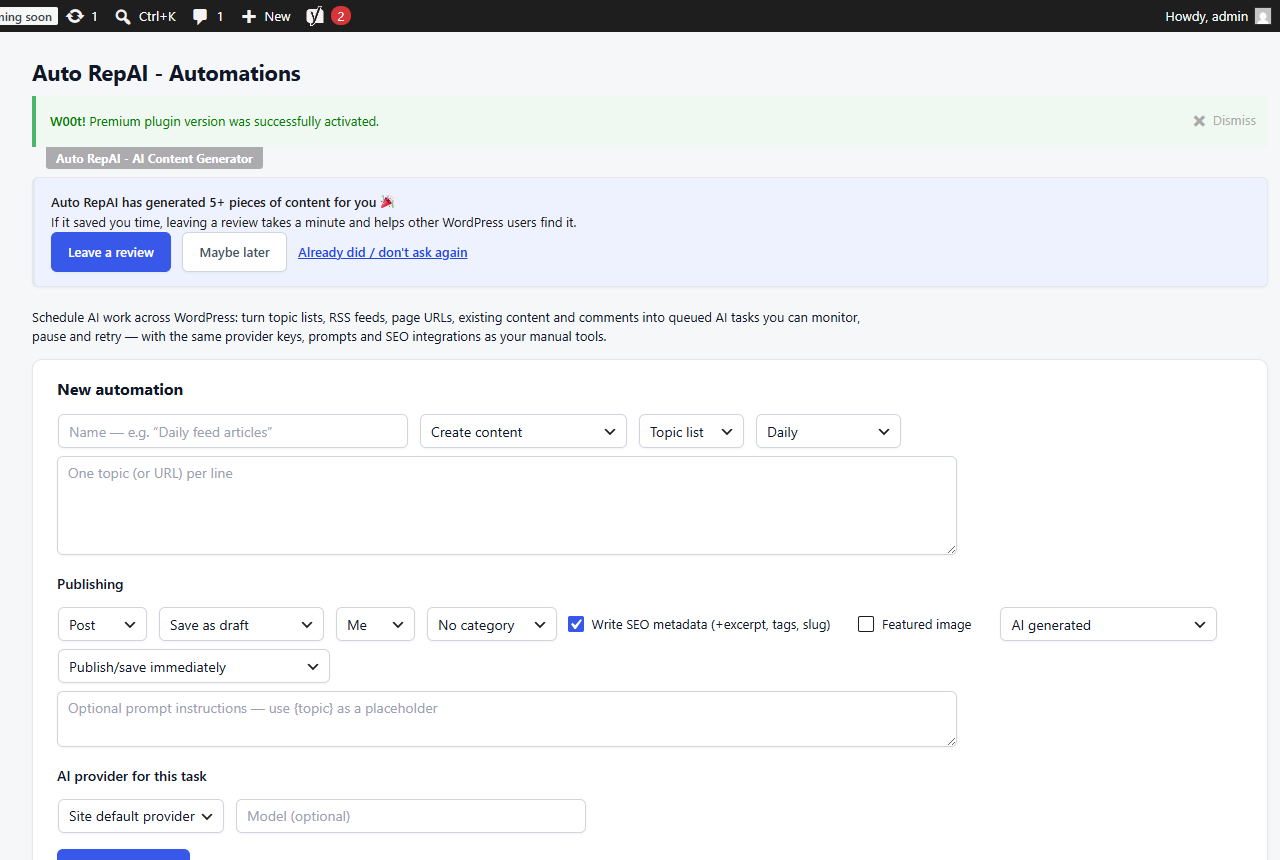Screen dimensions: 1280x860
Task: Open the Publish/save immediately dropdown
Action: (194, 667)
